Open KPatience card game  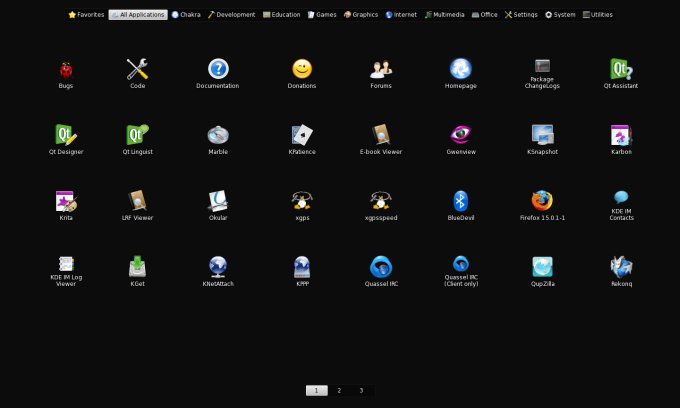[x=302, y=135]
